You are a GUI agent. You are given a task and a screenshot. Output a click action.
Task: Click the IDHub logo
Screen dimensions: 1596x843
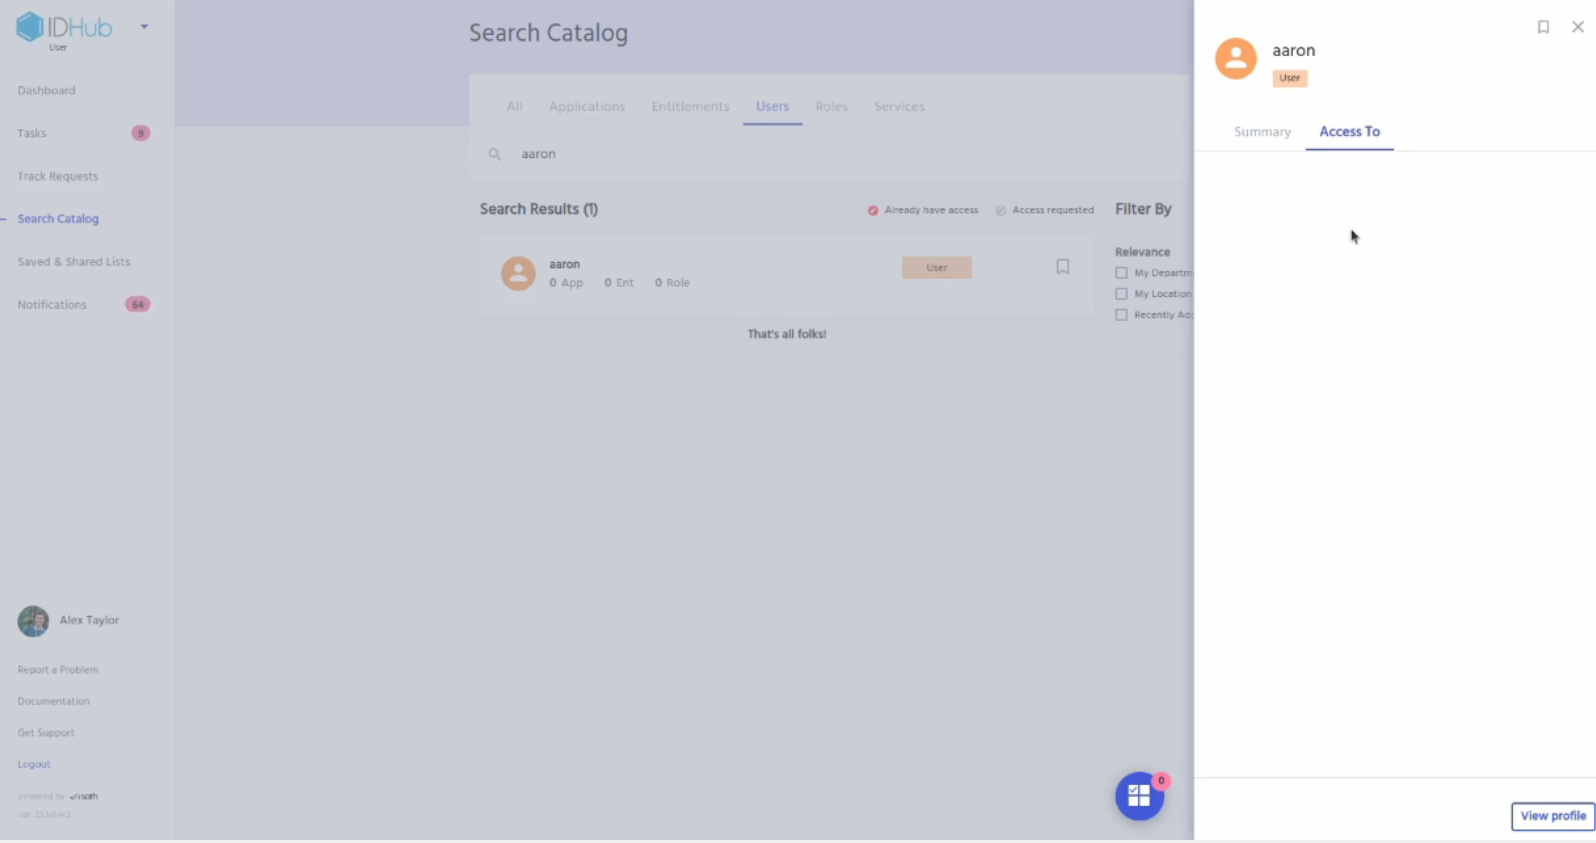[x=64, y=28]
